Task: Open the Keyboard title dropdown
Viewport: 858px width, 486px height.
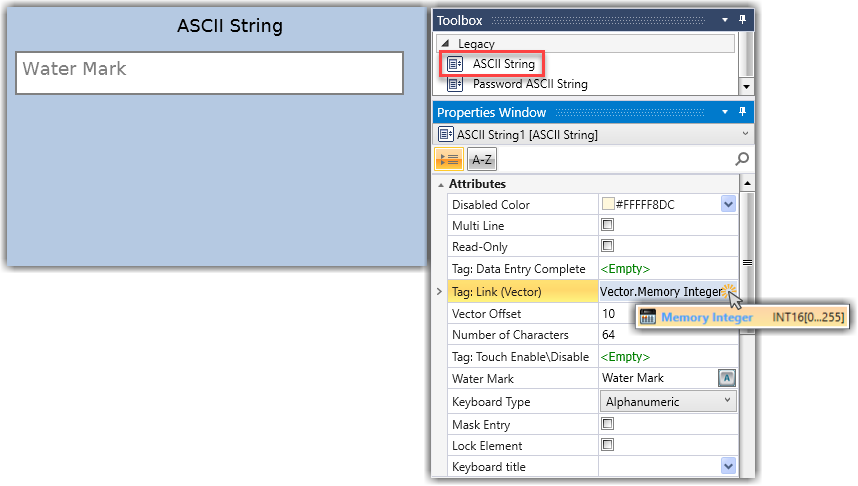Action: 728,467
